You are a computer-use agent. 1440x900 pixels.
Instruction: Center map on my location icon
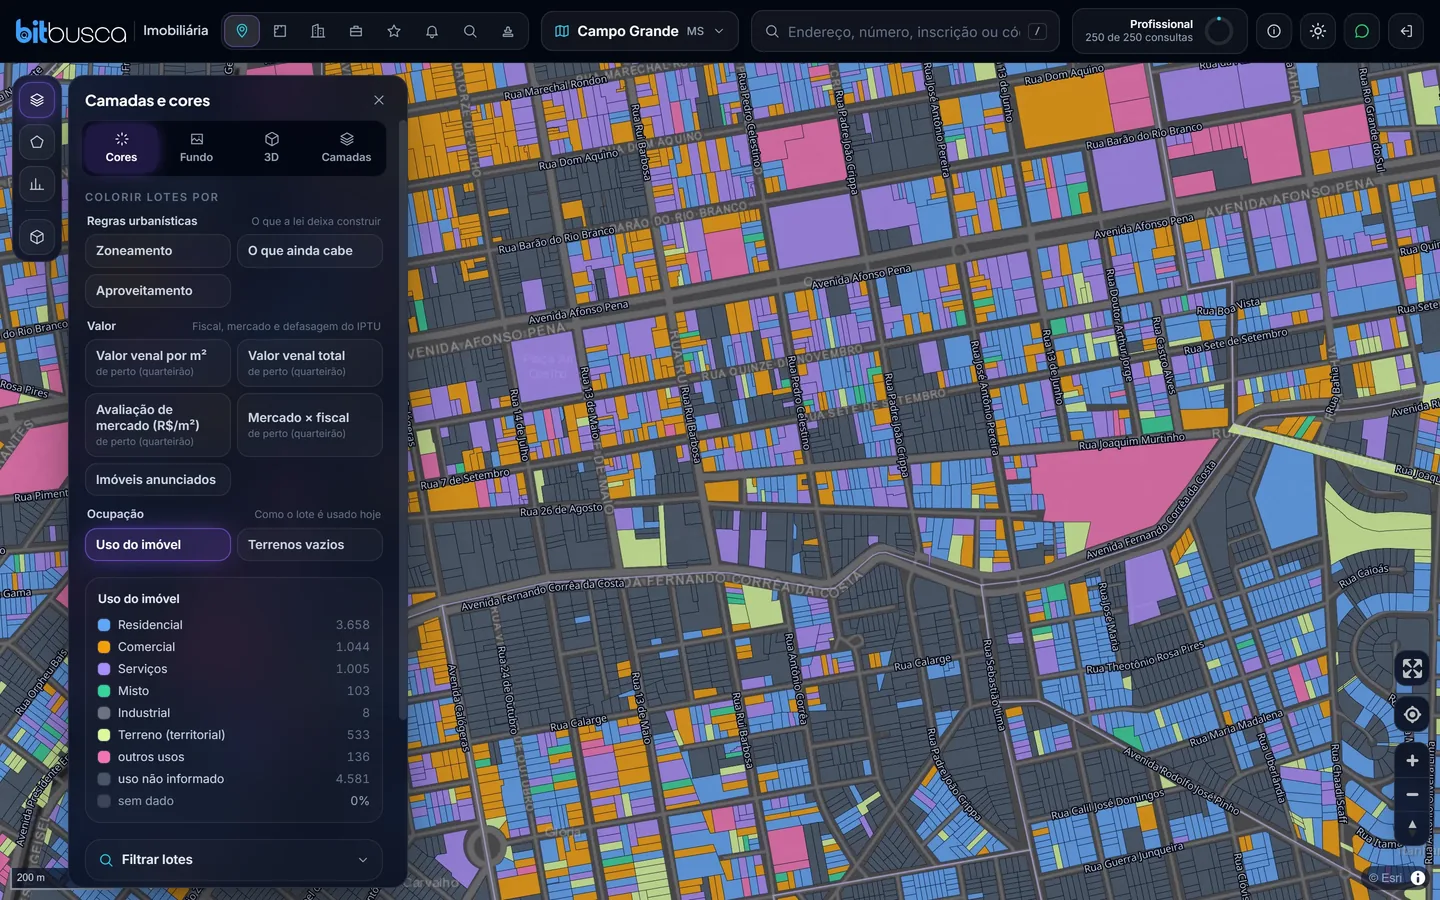pyautogui.click(x=1412, y=714)
